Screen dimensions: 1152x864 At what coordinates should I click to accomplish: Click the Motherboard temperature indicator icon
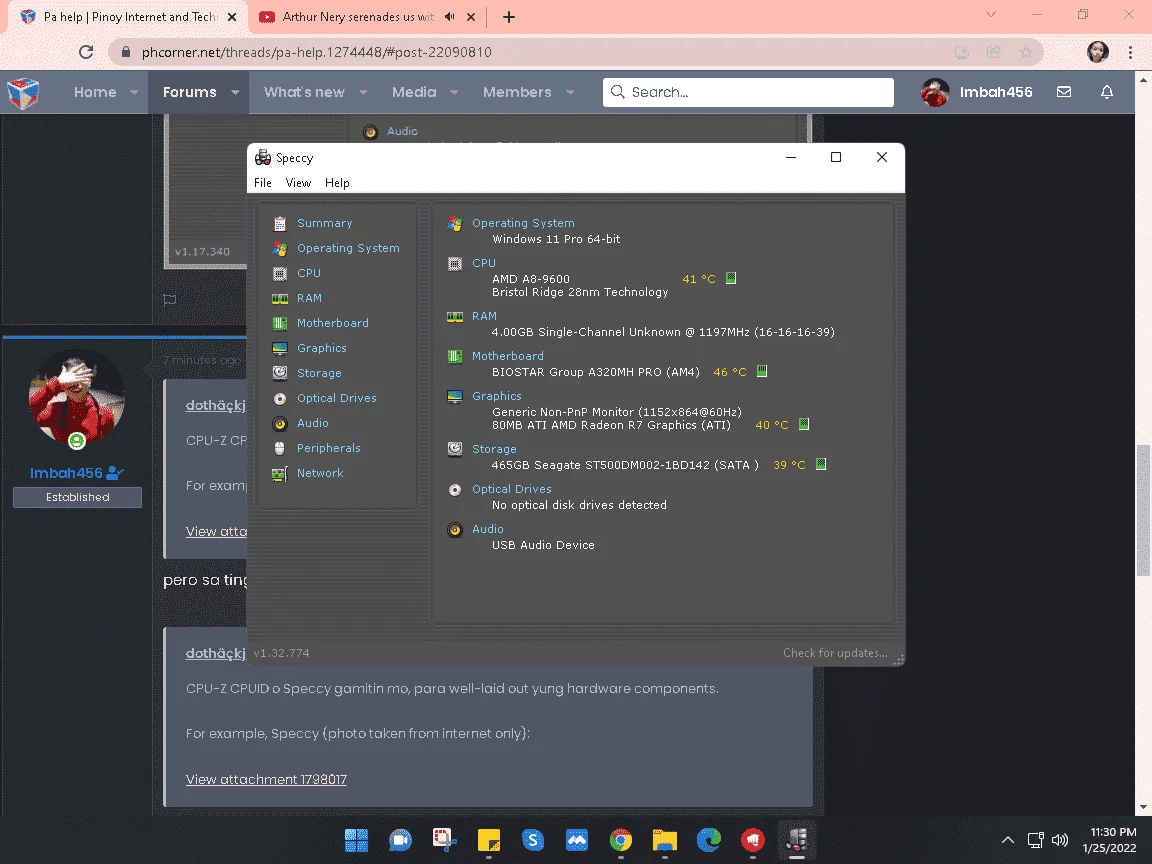click(762, 372)
